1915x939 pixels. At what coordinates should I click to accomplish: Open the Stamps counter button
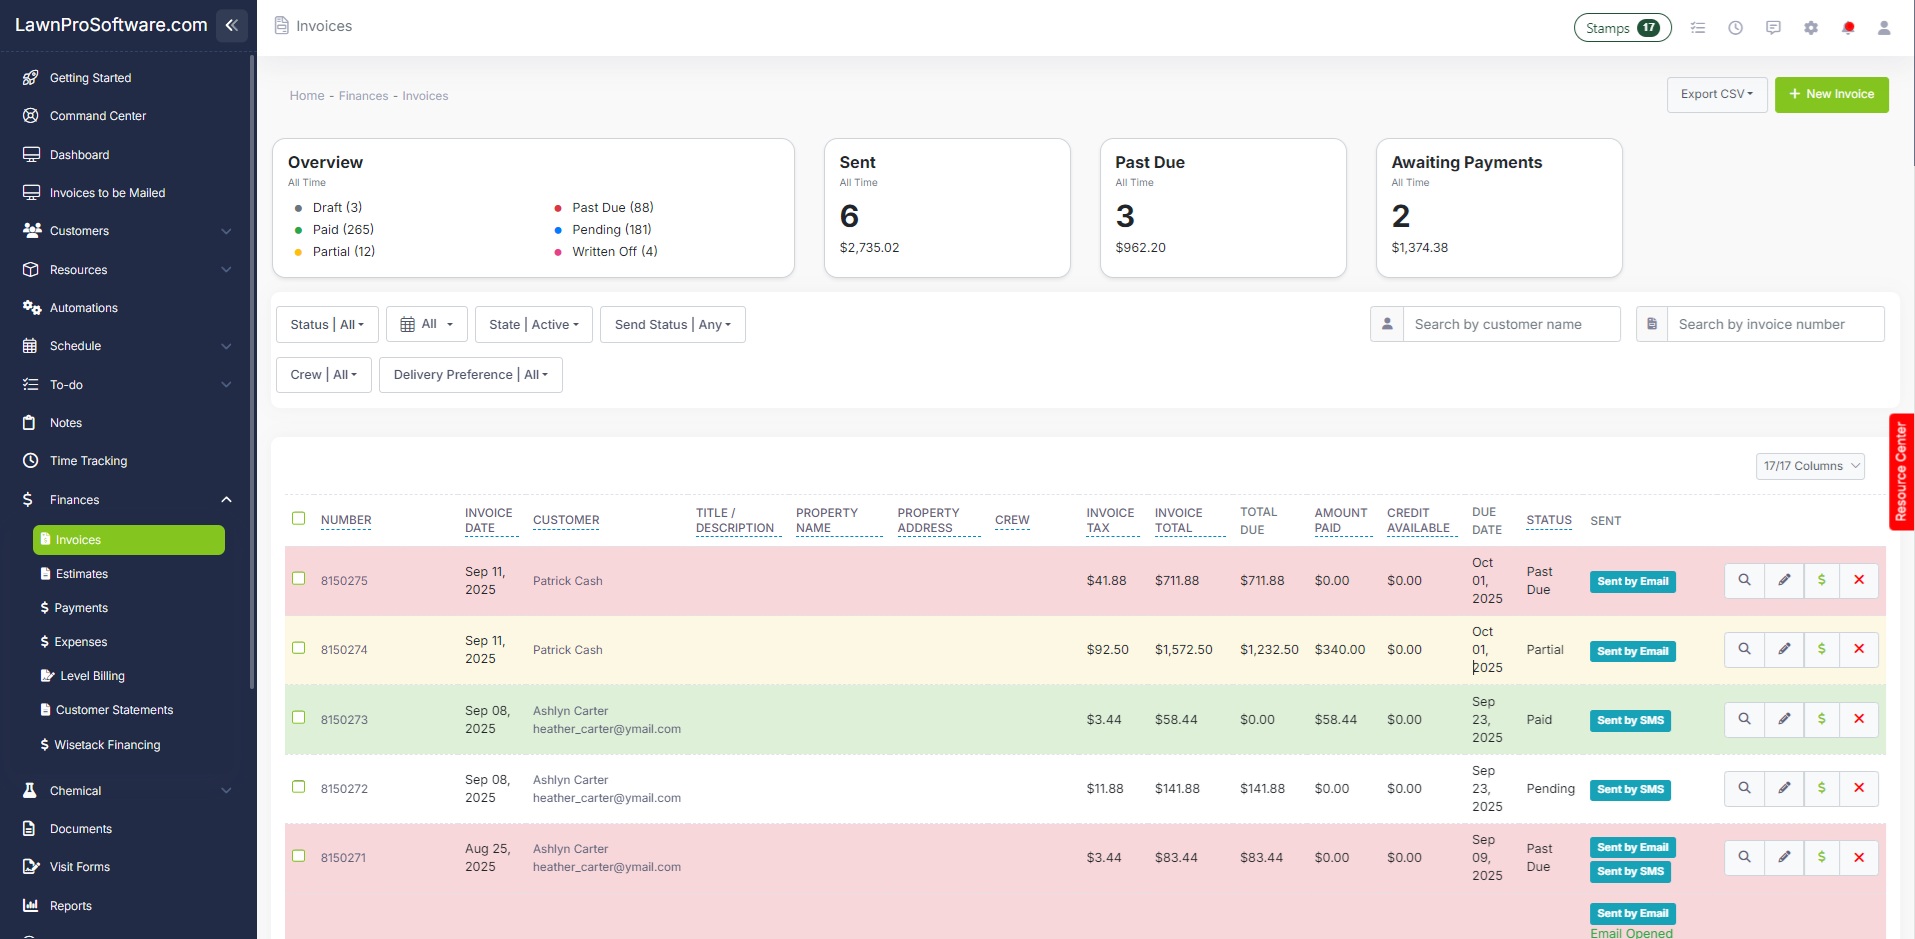(1622, 28)
